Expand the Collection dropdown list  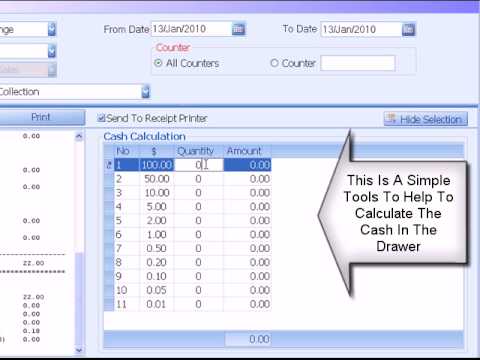[x=146, y=92]
